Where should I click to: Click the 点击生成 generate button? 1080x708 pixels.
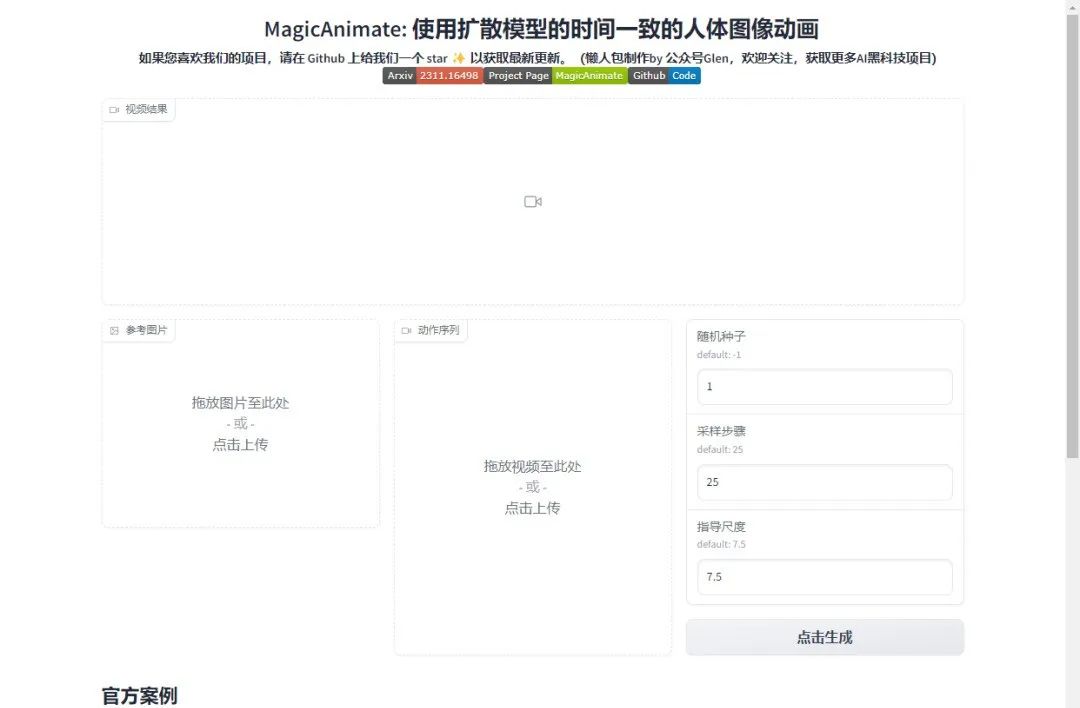click(x=824, y=637)
